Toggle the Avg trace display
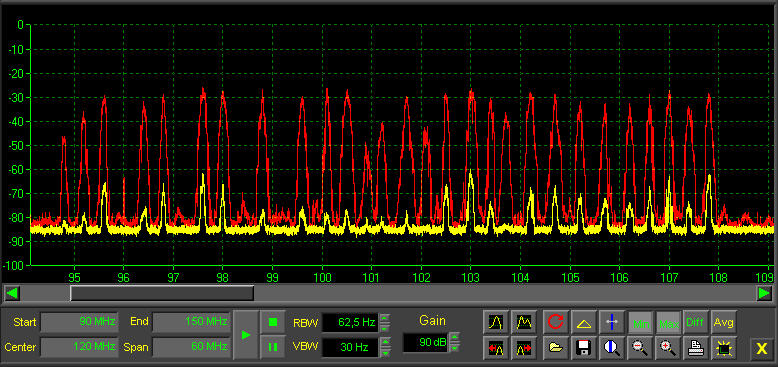 pos(724,322)
